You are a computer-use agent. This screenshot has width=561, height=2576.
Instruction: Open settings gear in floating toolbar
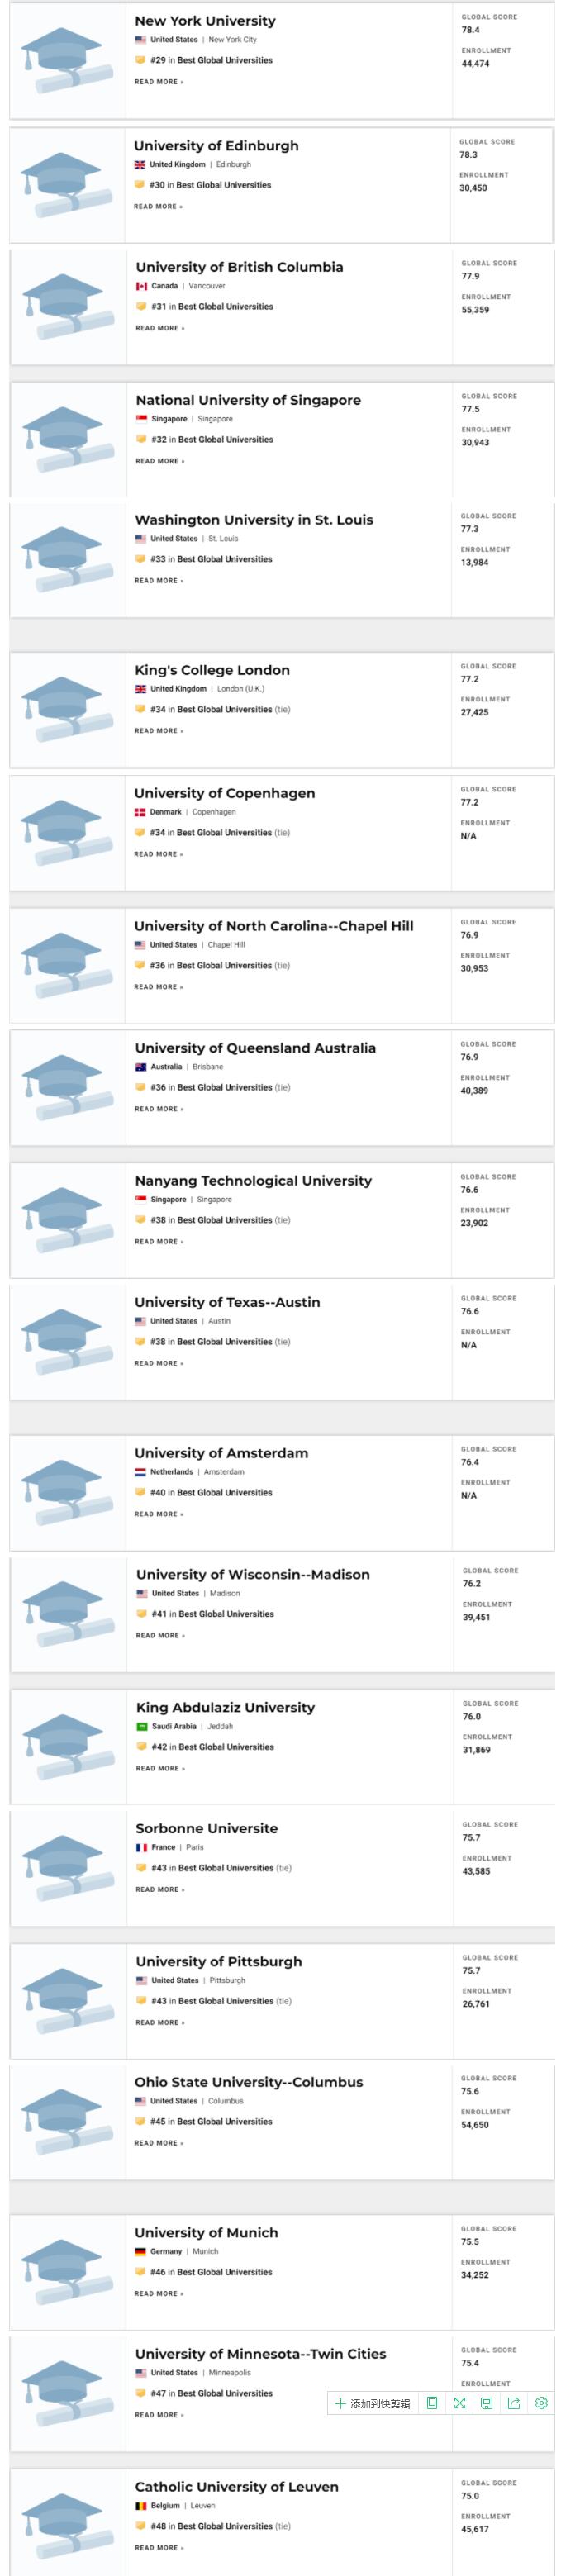541,2403
